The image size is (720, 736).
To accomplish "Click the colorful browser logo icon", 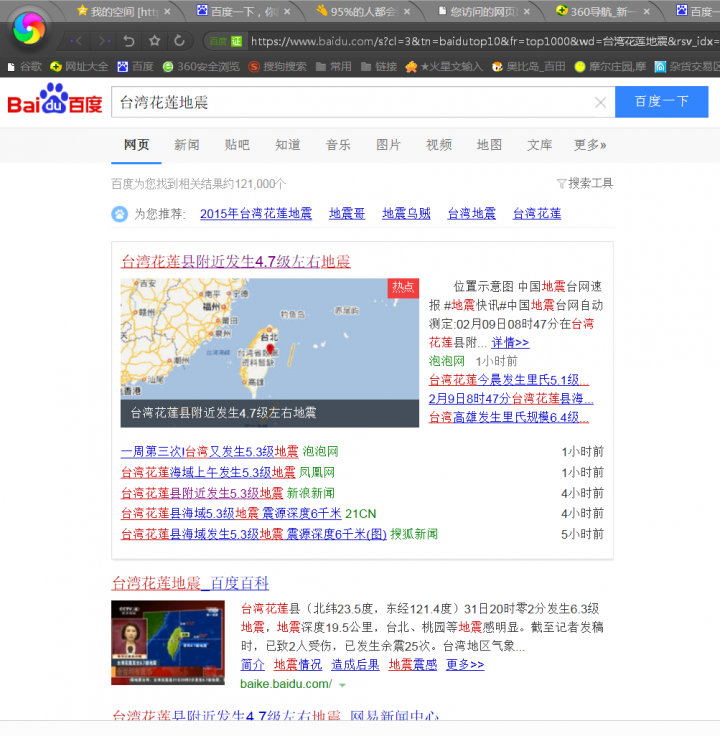I will [29, 28].
